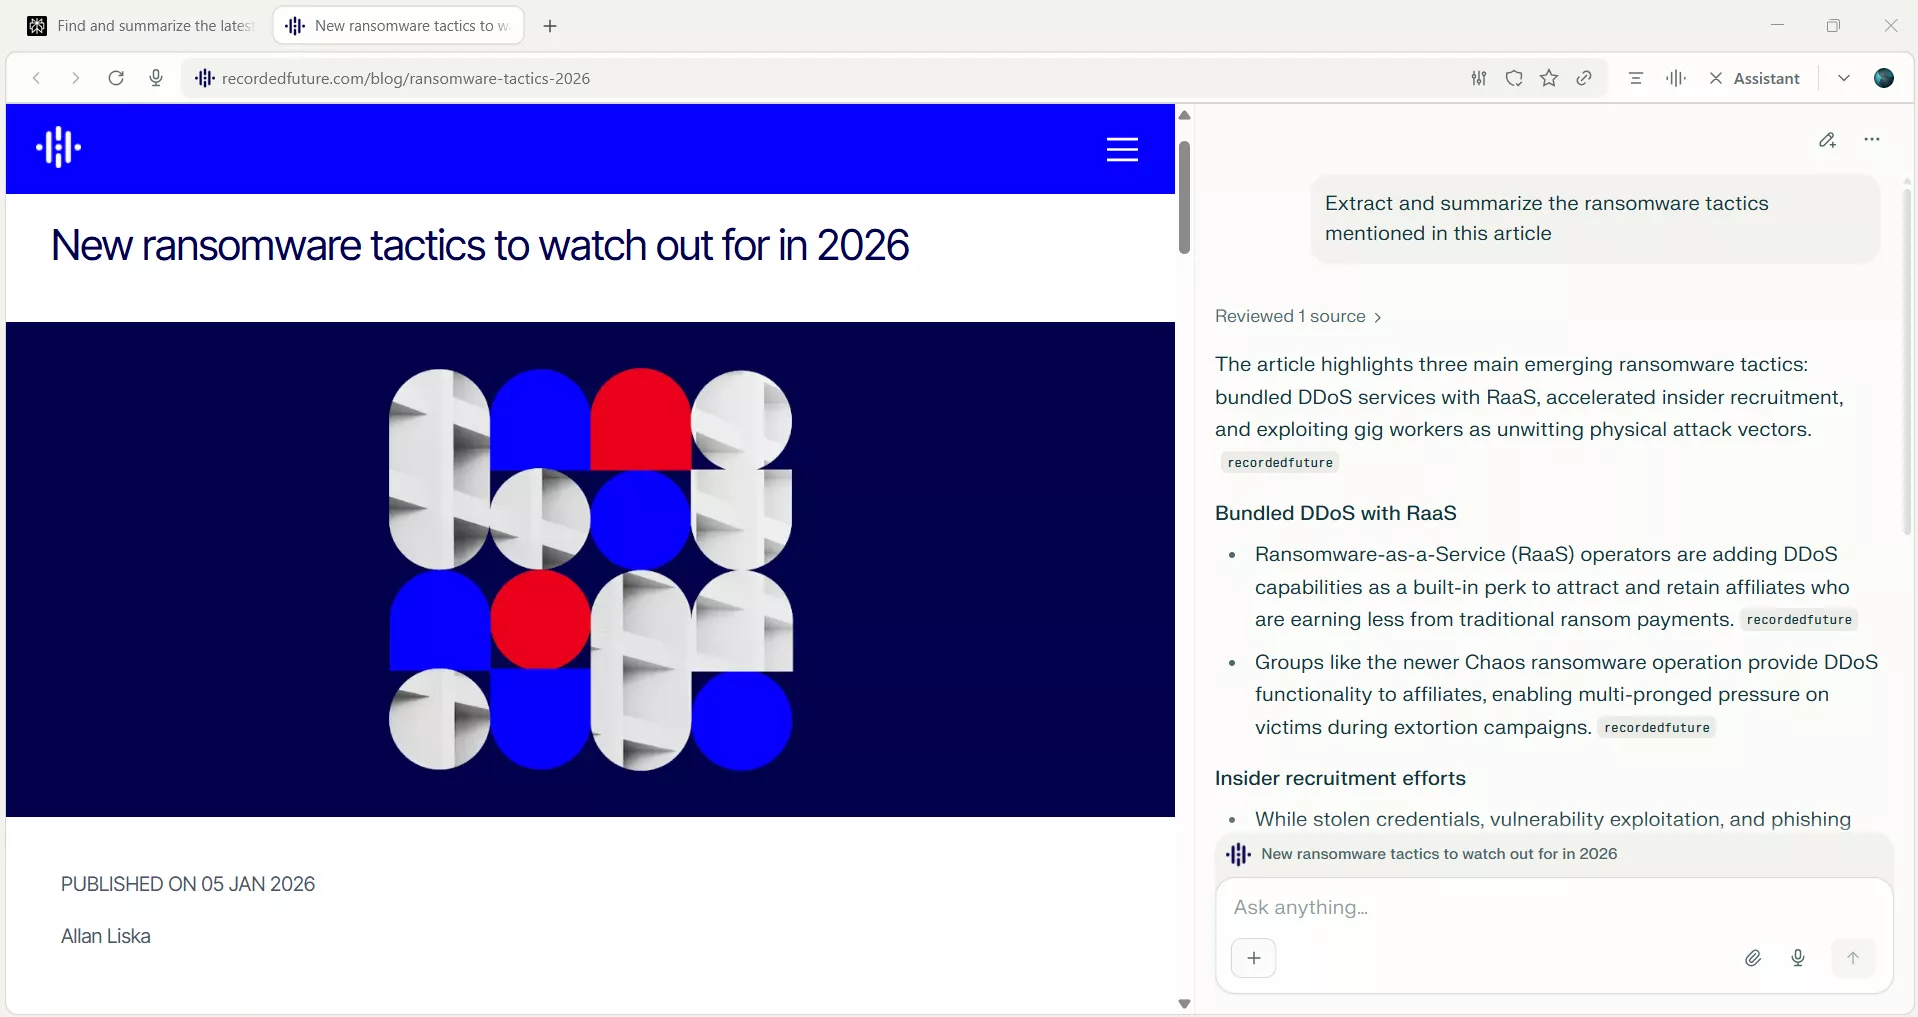Expand the Reviewed 1 source list
The height and width of the screenshot is (1017, 1918).
pyautogui.click(x=1297, y=317)
